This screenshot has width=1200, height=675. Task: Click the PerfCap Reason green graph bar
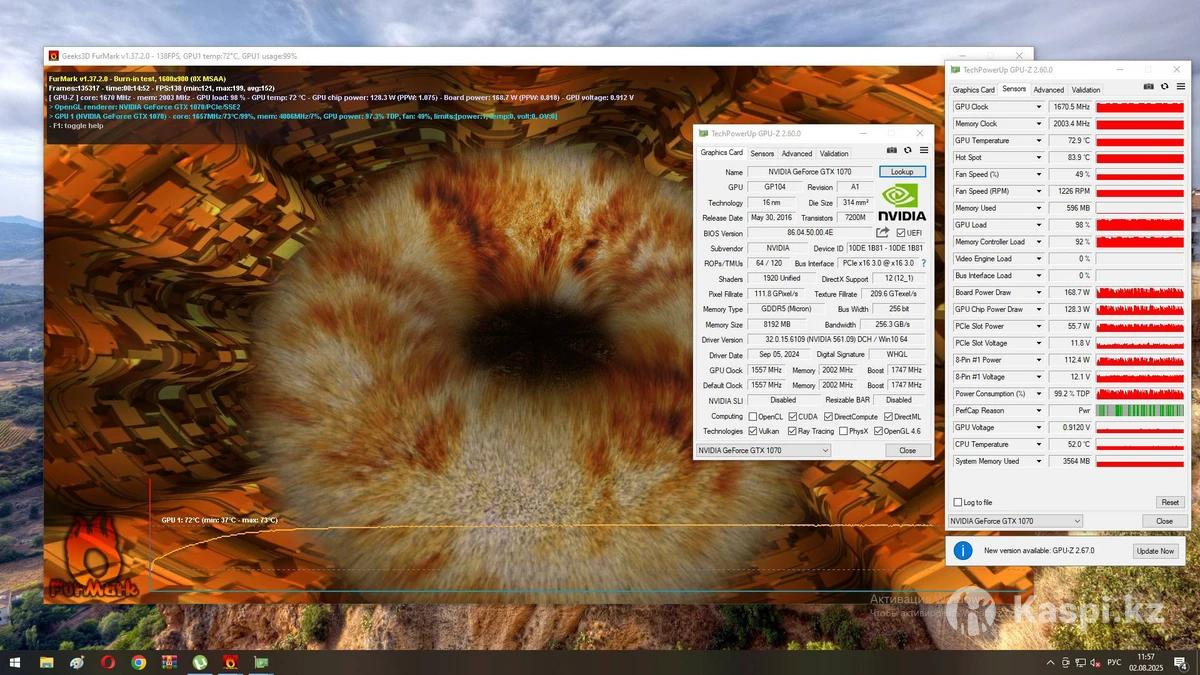[x=1140, y=411]
